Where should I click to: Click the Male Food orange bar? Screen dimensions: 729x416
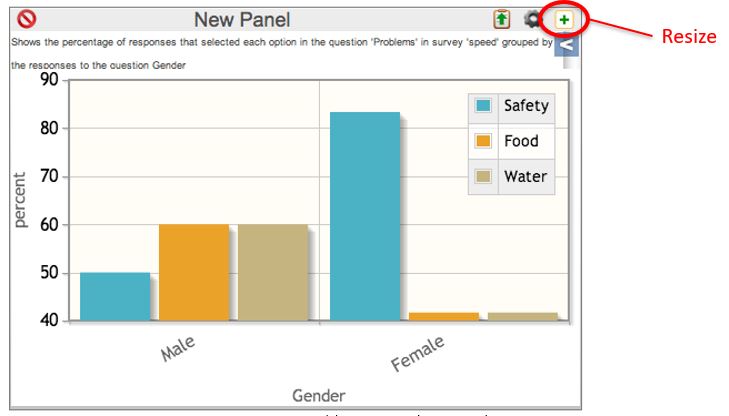click(194, 273)
